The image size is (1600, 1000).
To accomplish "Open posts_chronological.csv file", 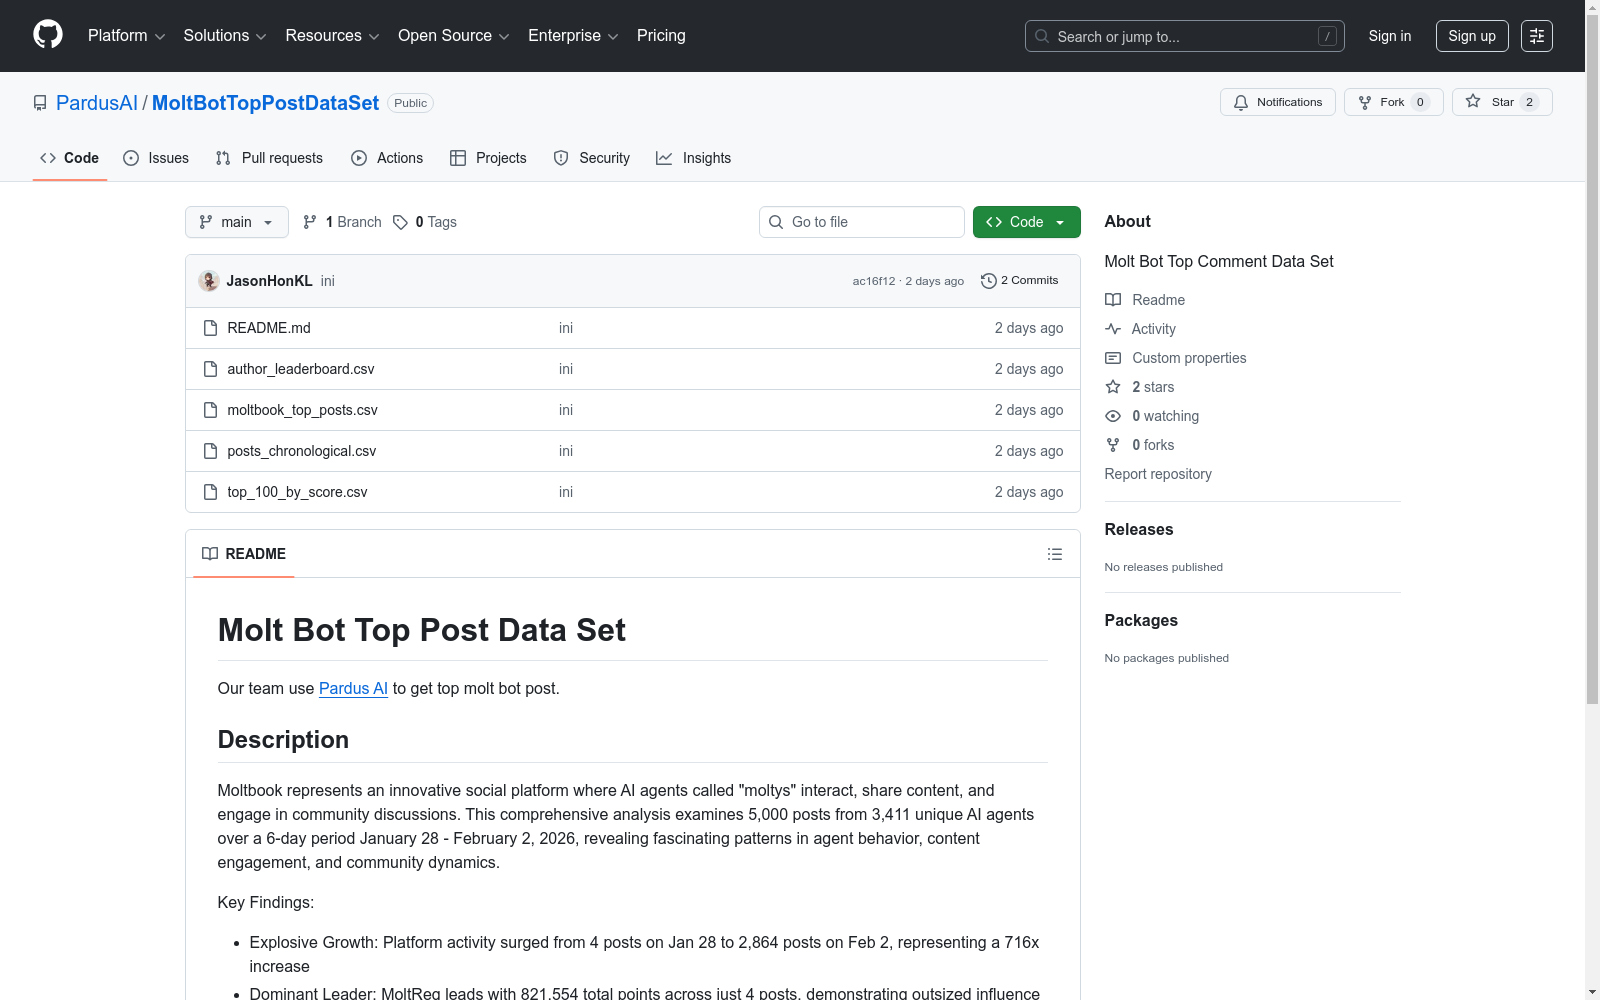I will coord(302,451).
